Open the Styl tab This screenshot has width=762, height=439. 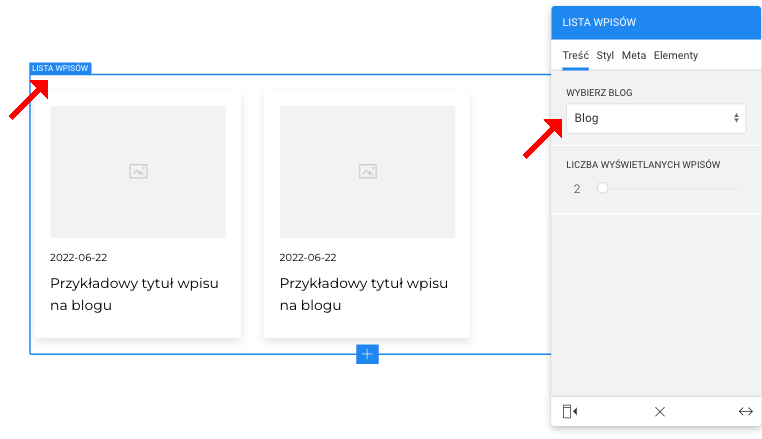click(605, 56)
